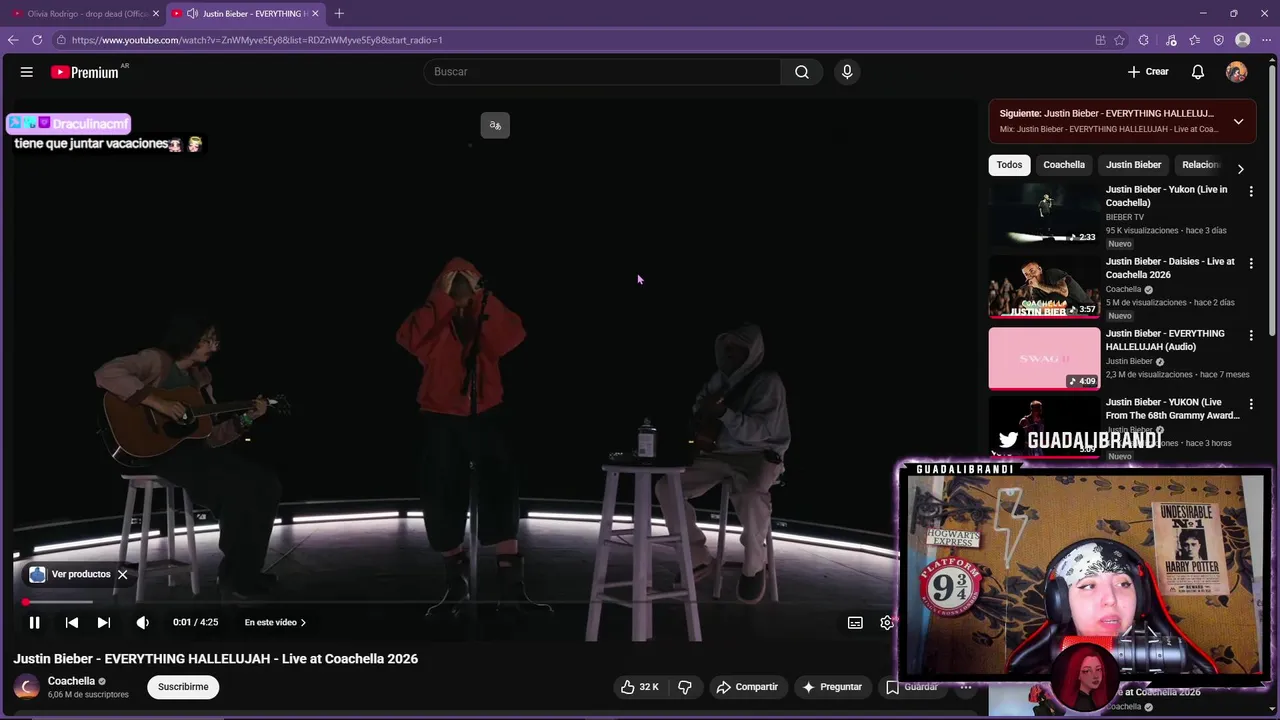Open options for EVERYTHING HALLELUJAH Audio
1280x720 pixels.
tap(1251, 336)
